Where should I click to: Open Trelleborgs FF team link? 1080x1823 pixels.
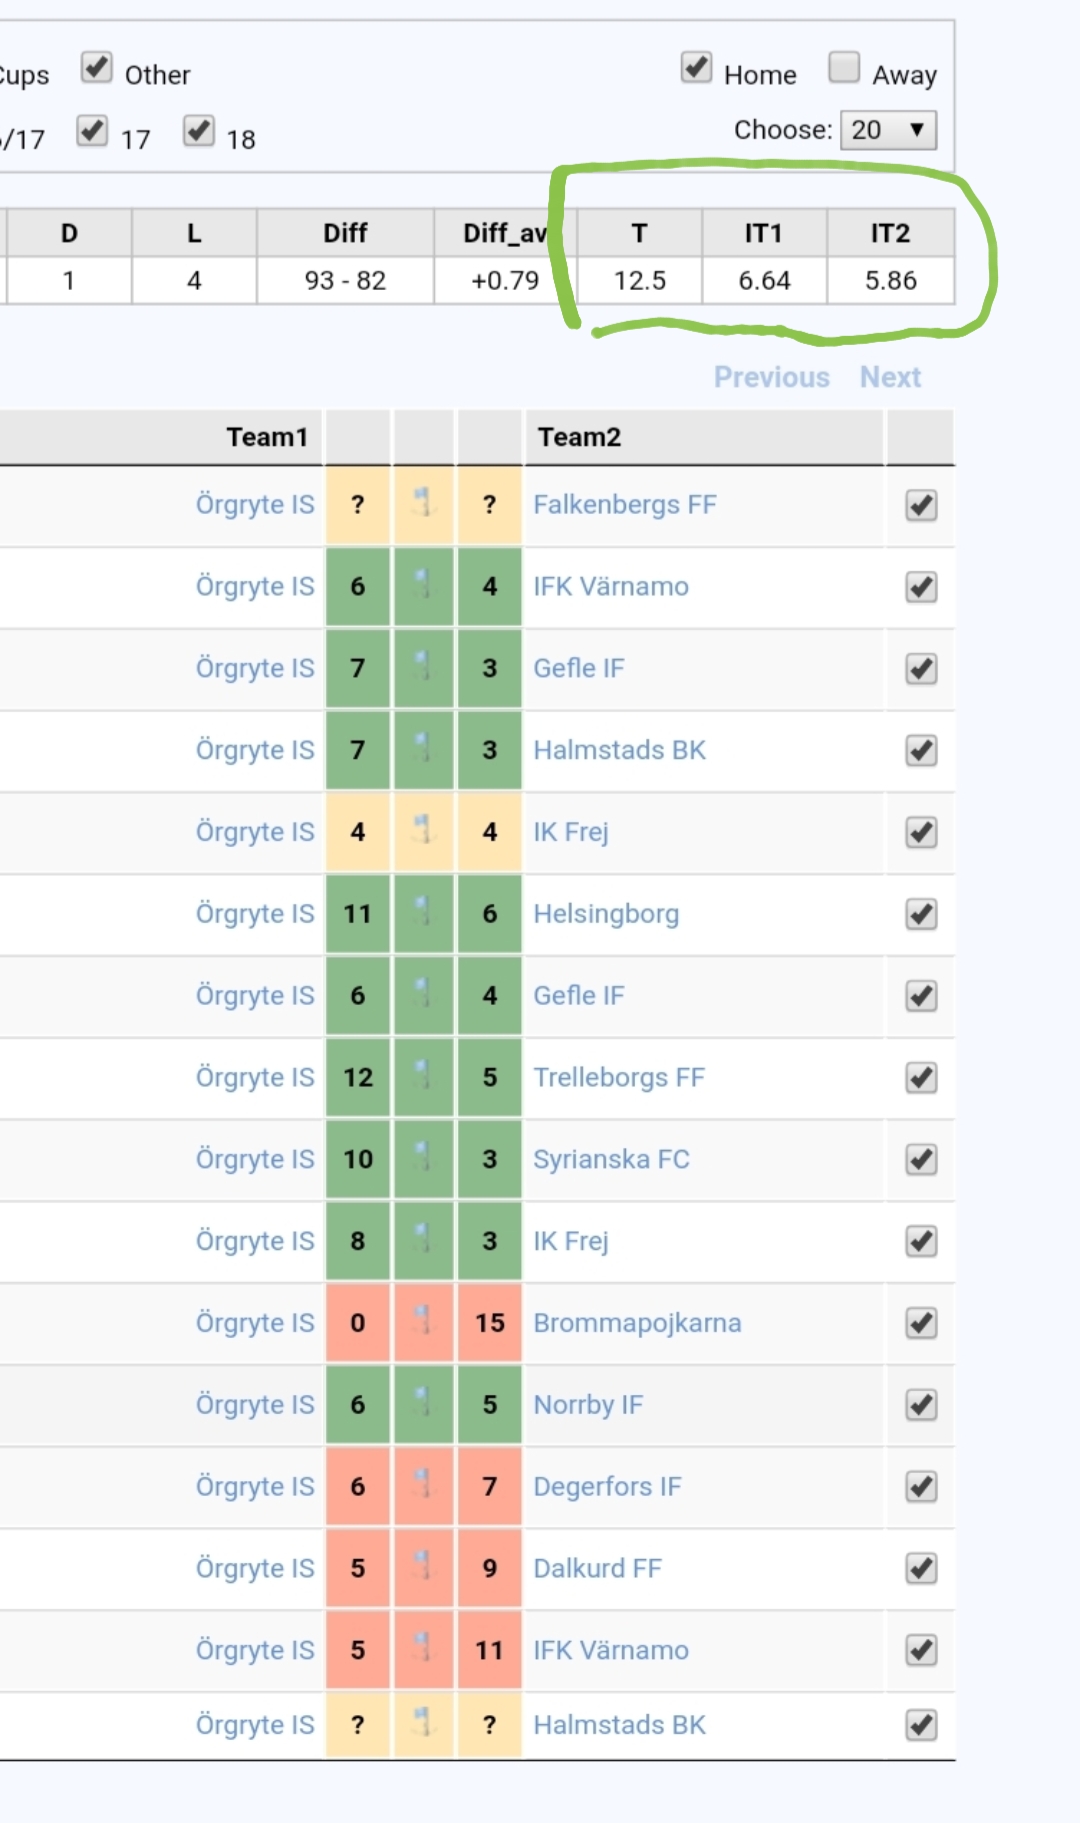point(619,1077)
